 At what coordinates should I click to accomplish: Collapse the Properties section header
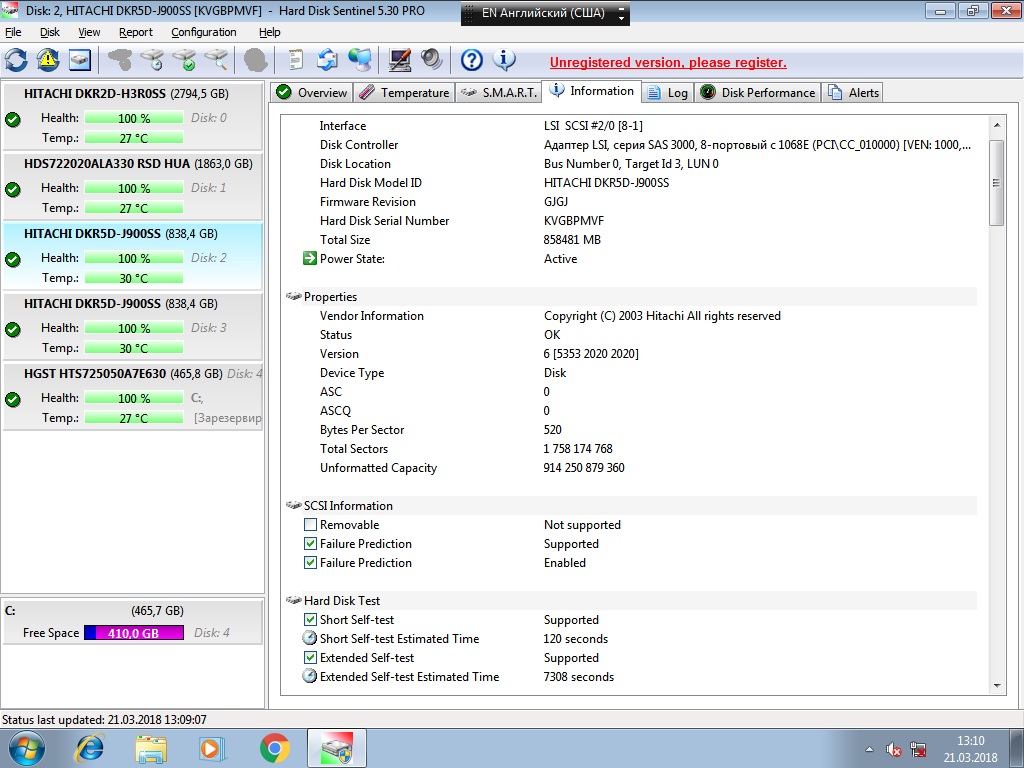[630, 296]
